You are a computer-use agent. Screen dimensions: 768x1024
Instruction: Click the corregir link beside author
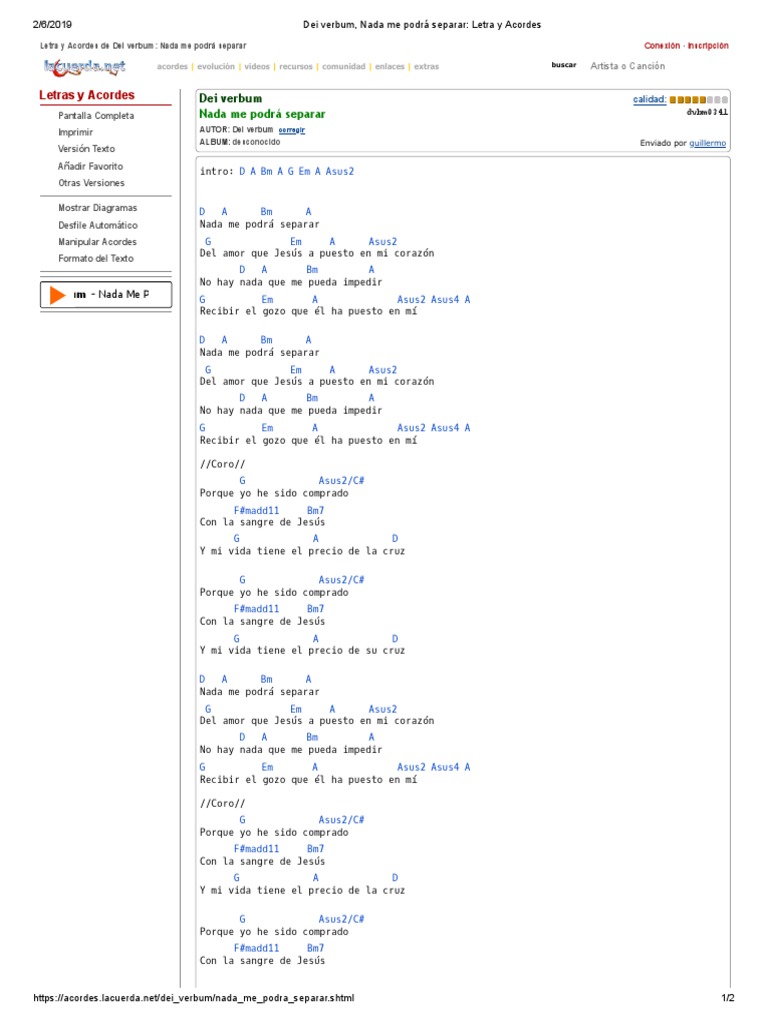click(292, 130)
